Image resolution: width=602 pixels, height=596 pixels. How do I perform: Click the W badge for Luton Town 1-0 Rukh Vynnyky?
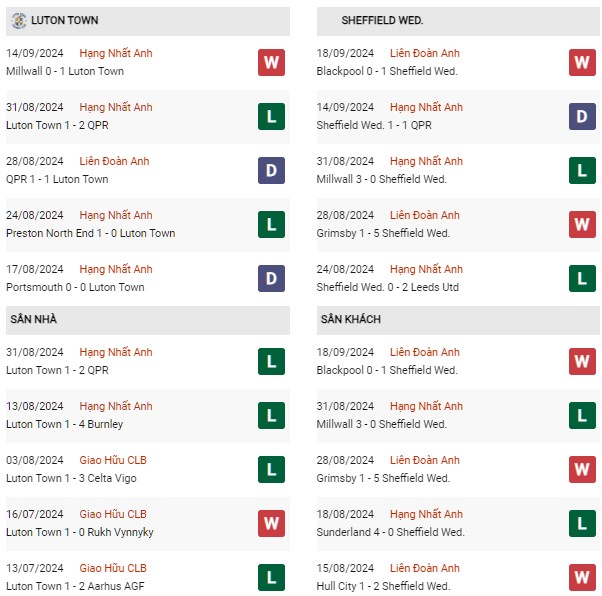(x=271, y=523)
